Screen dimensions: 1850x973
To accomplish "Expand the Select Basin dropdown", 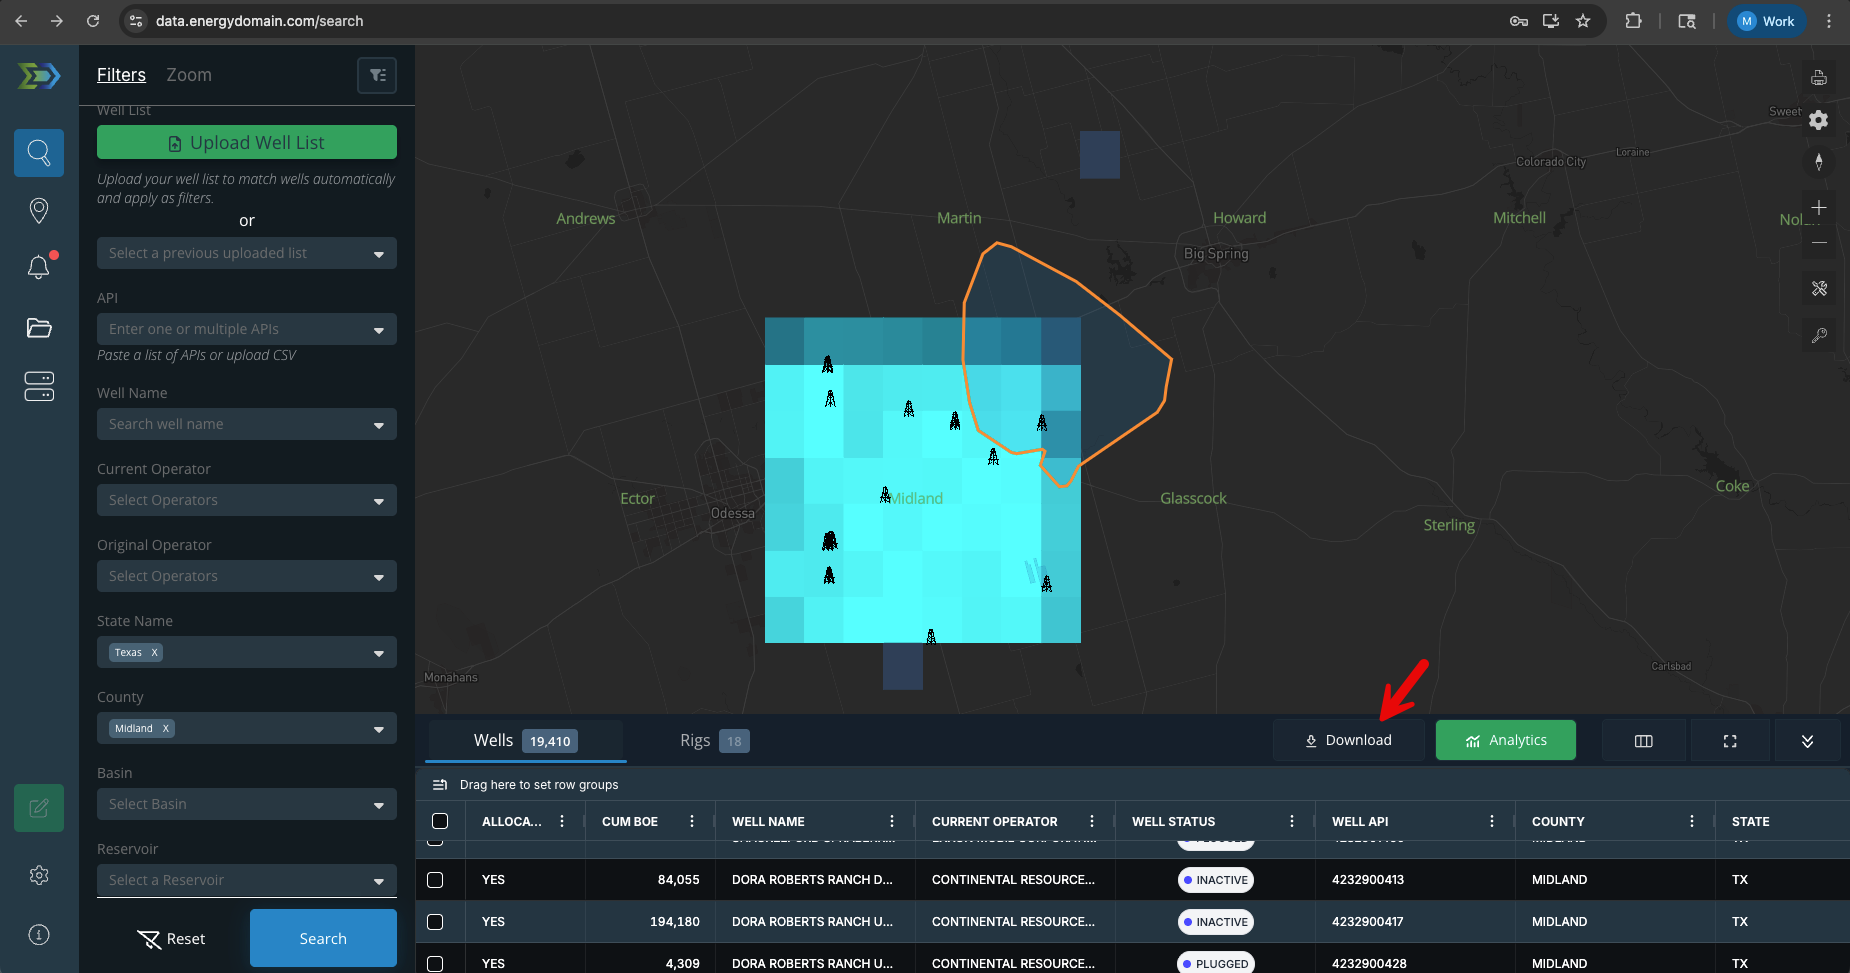I will (x=246, y=803).
